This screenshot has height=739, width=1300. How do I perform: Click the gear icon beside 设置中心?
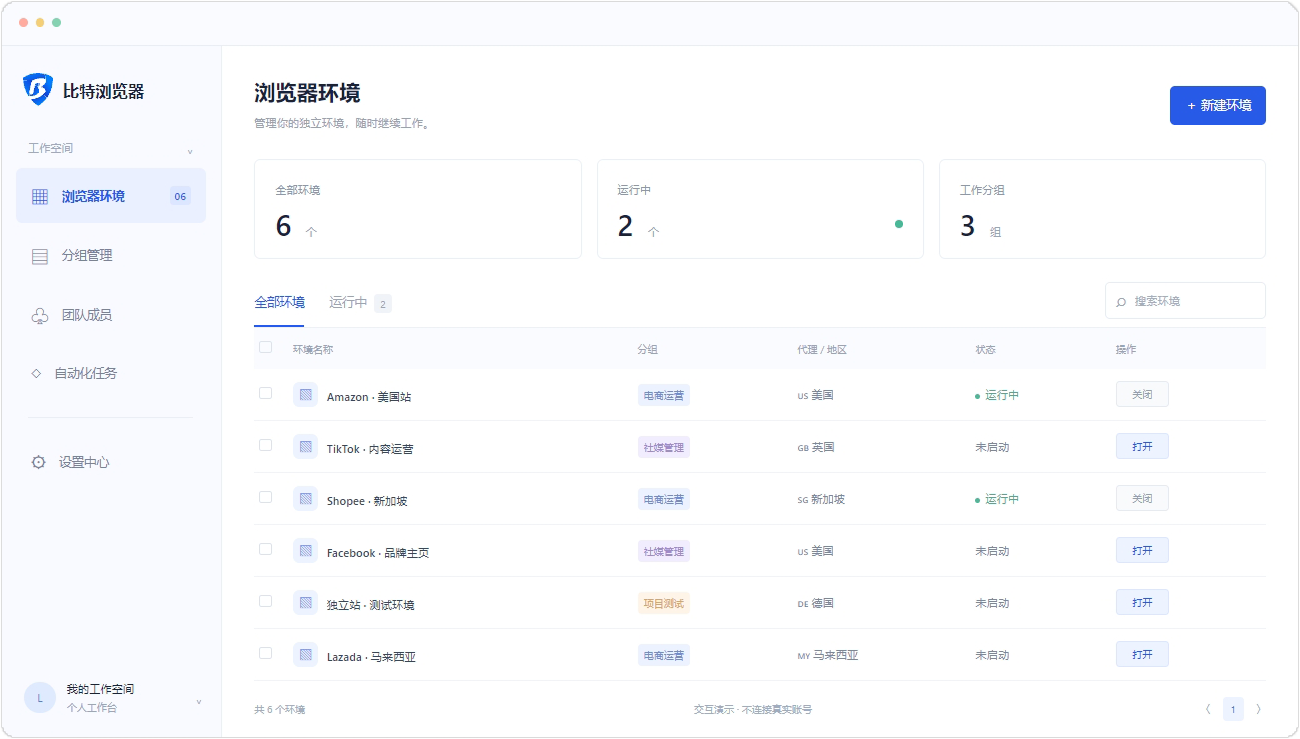coord(39,462)
